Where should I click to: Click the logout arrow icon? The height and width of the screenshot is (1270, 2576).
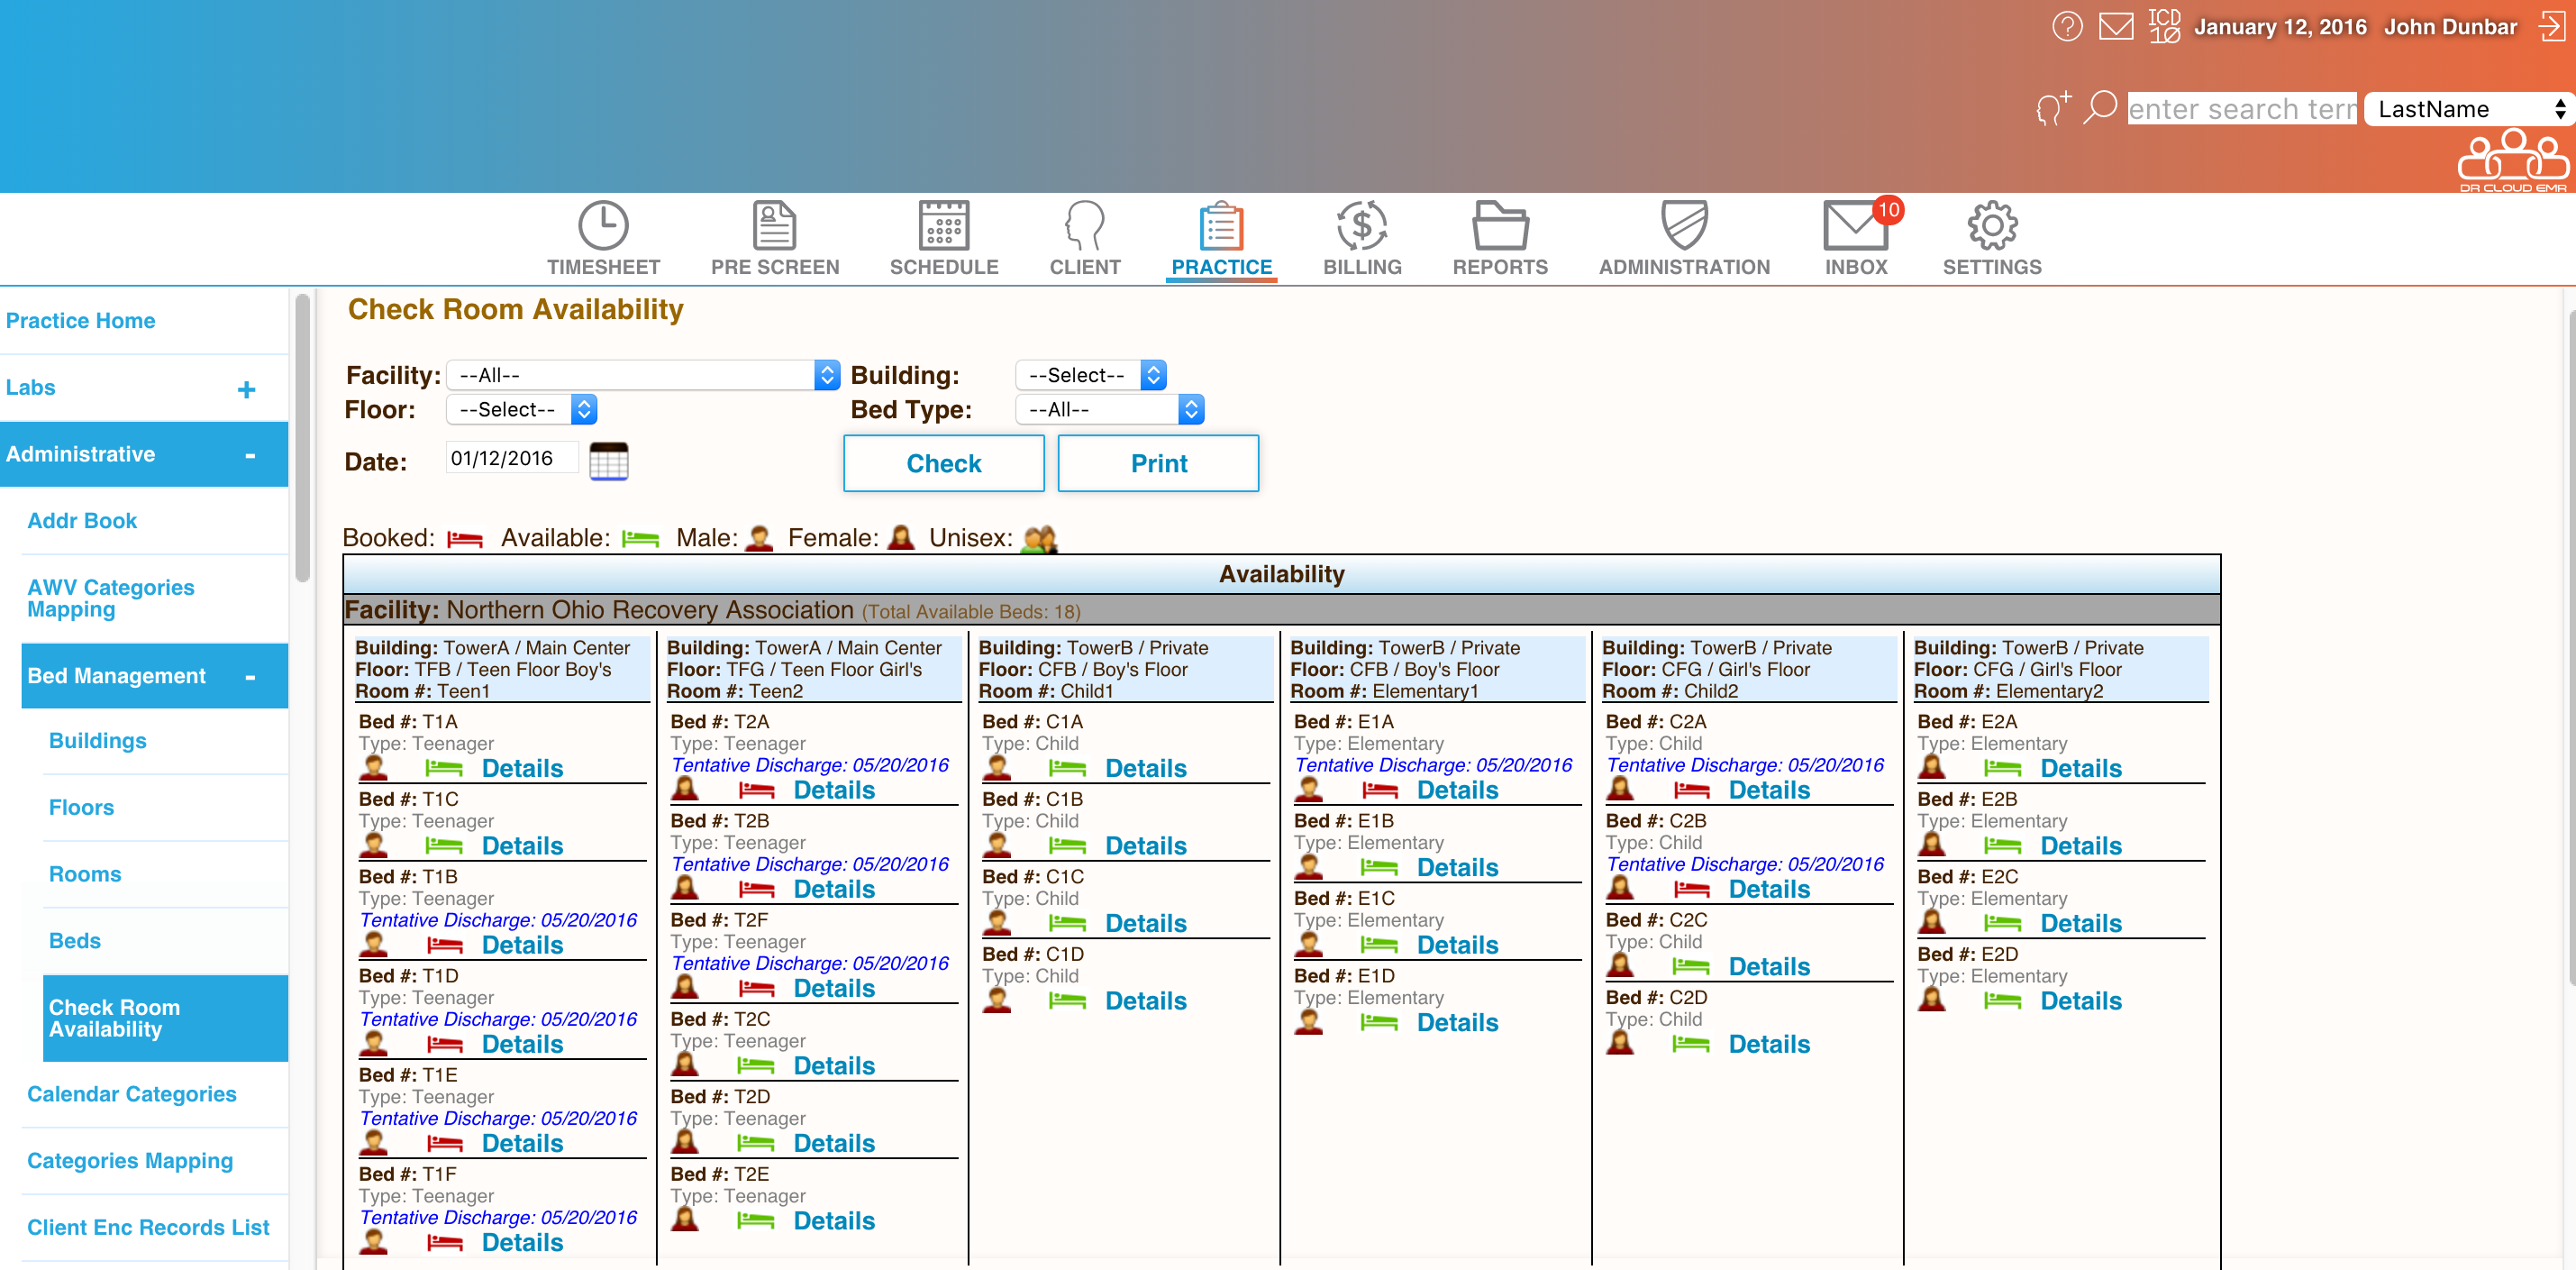click(2551, 26)
